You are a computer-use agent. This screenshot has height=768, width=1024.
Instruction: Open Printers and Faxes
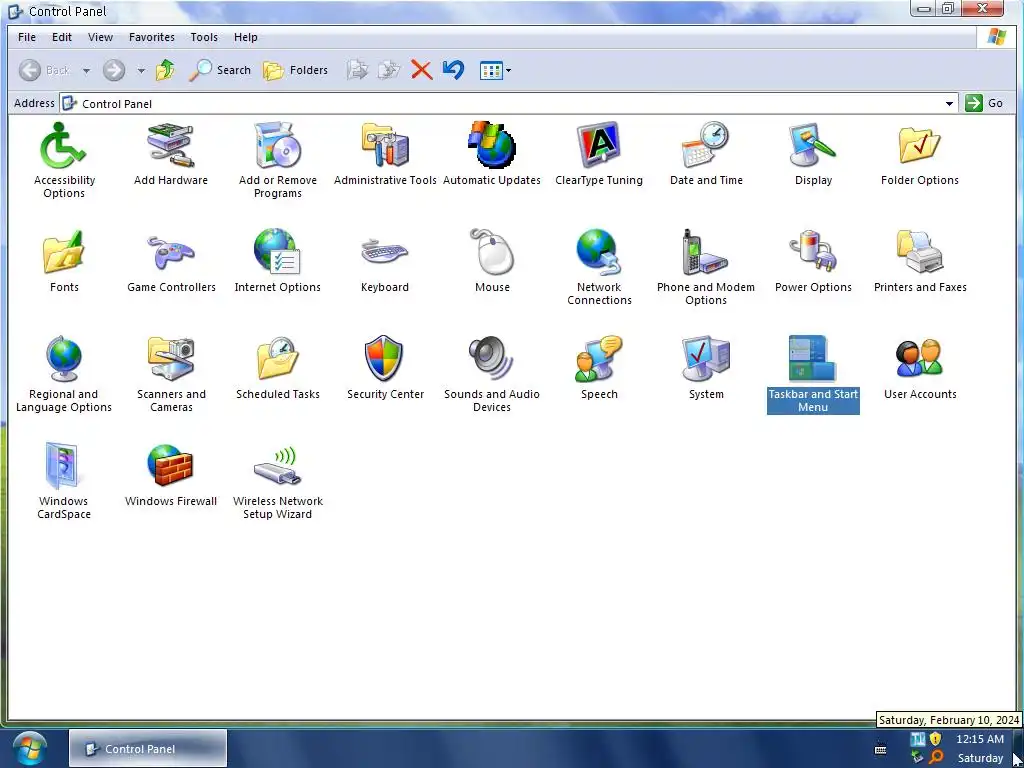pyautogui.click(x=920, y=261)
